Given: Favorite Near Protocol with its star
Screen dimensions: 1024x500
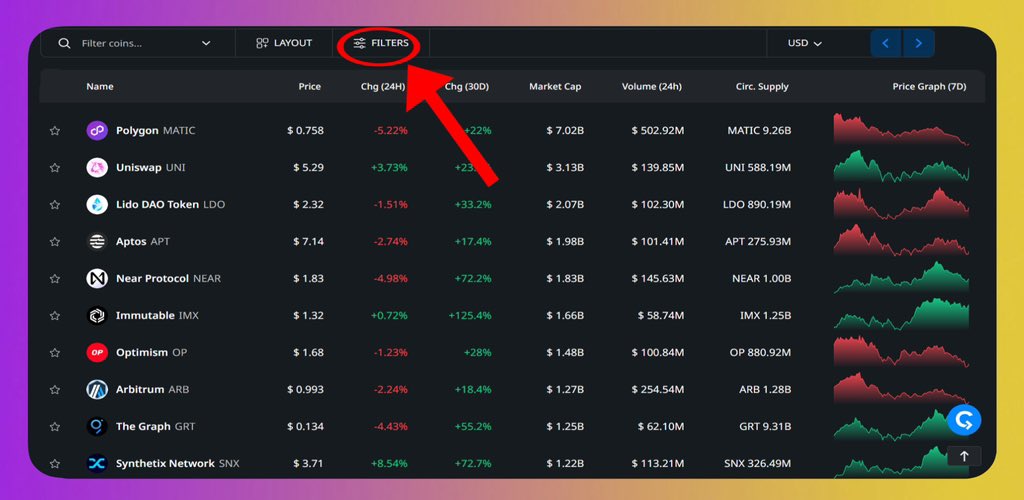Looking at the screenshot, I should pyautogui.click(x=55, y=279).
